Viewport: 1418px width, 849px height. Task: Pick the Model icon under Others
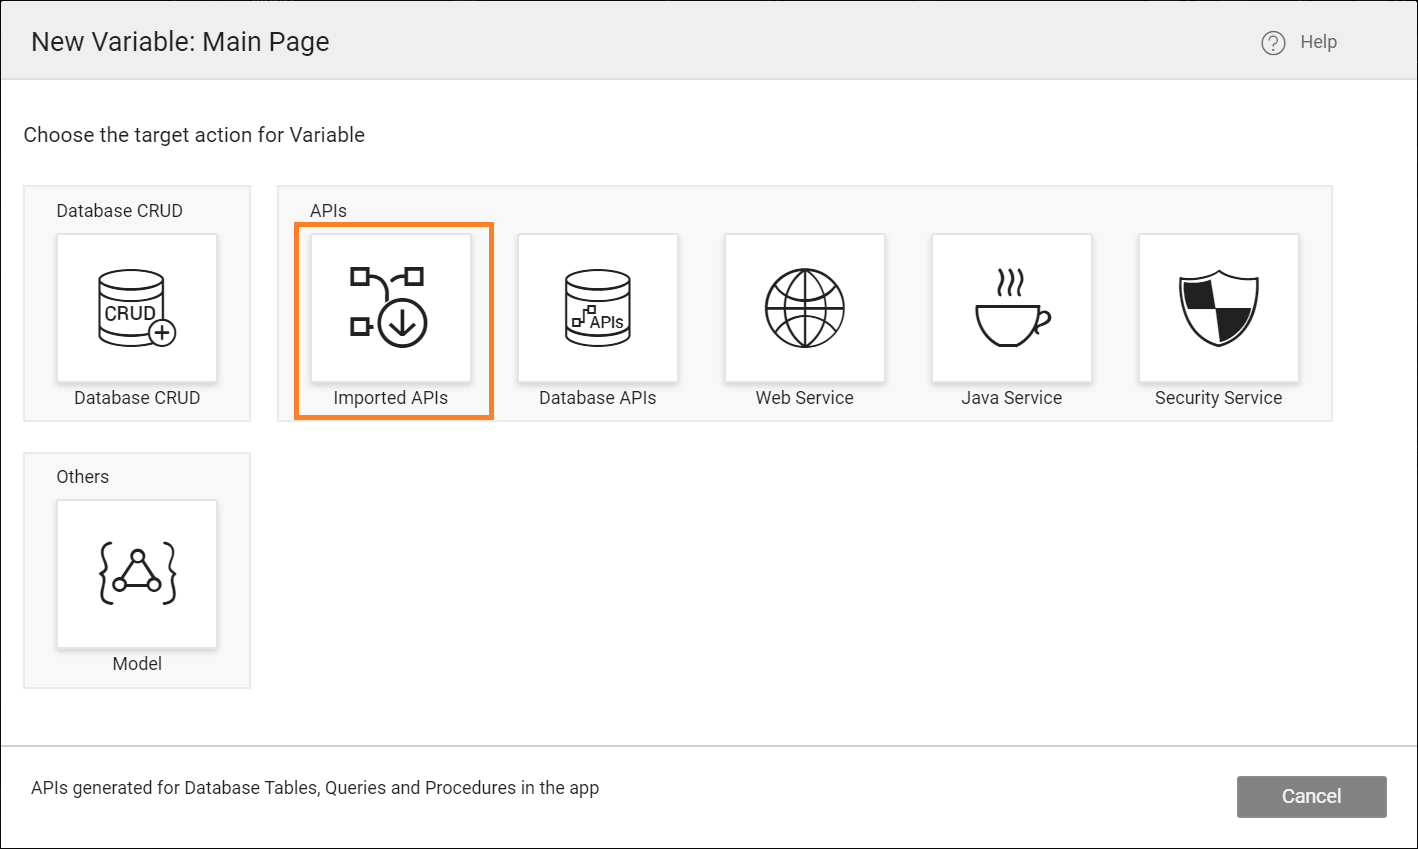[x=136, y=573]
